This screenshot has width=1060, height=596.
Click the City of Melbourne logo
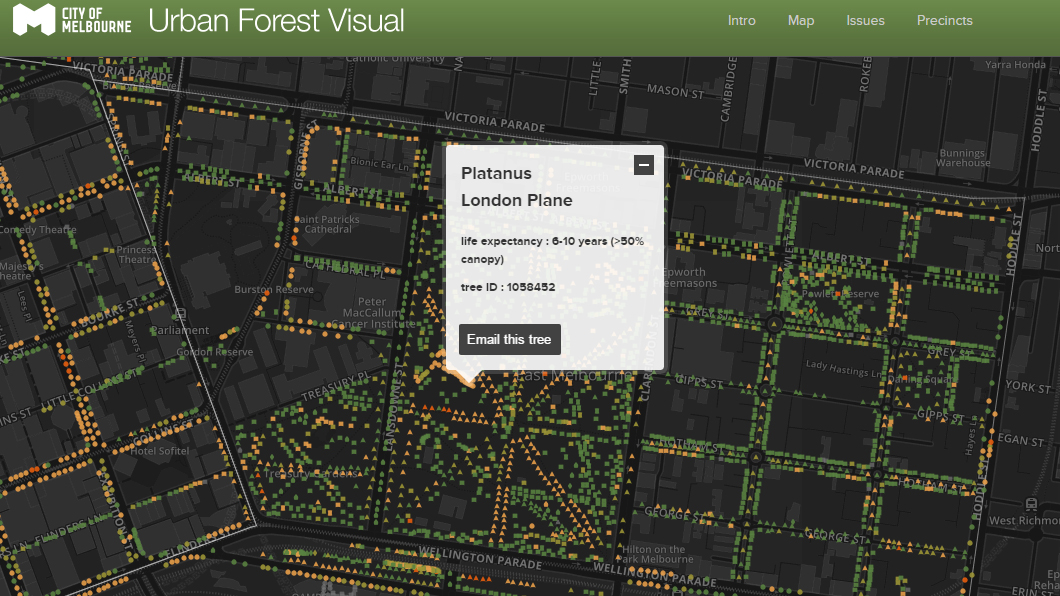(x=71, y=20)
